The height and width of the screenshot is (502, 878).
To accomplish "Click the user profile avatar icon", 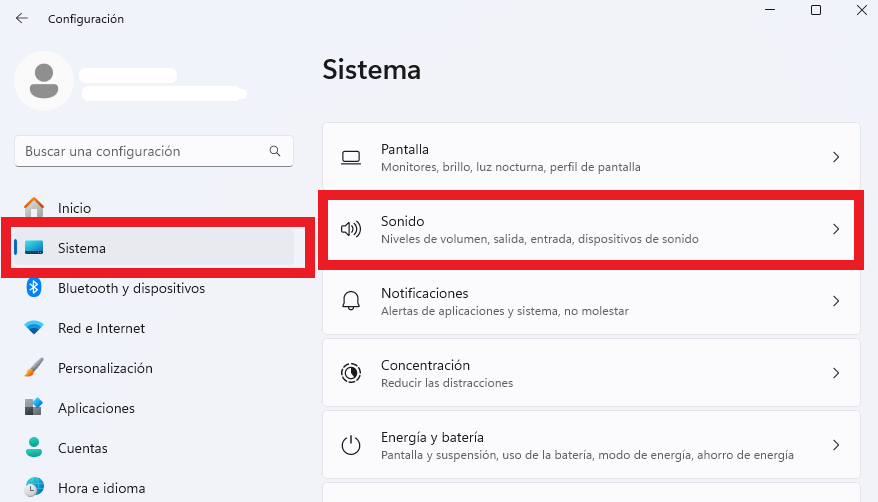I will (44, 81).
